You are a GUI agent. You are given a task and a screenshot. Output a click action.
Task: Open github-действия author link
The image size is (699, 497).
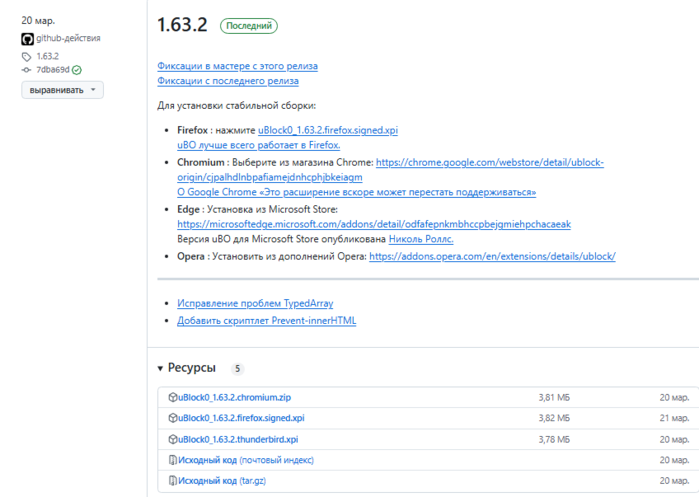(x=68, y=38)
